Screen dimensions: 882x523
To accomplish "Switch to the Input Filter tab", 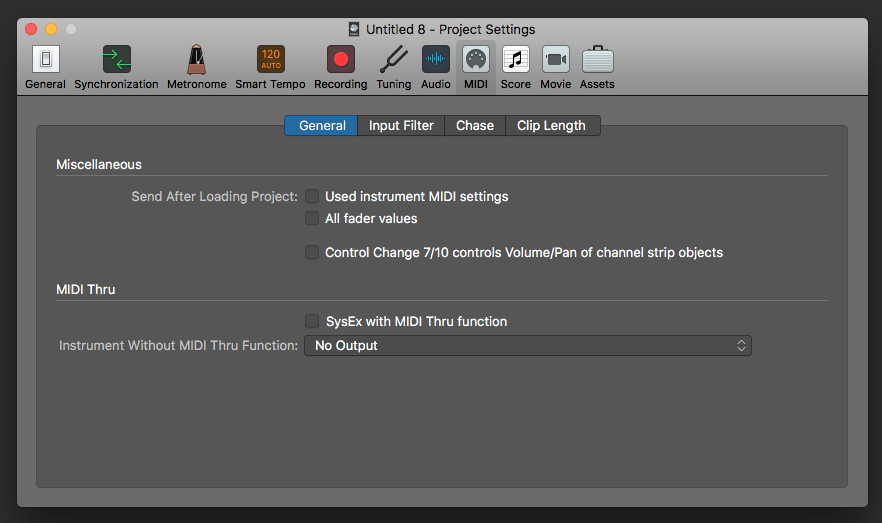I will pyautogui.click(x=401, y=126).
